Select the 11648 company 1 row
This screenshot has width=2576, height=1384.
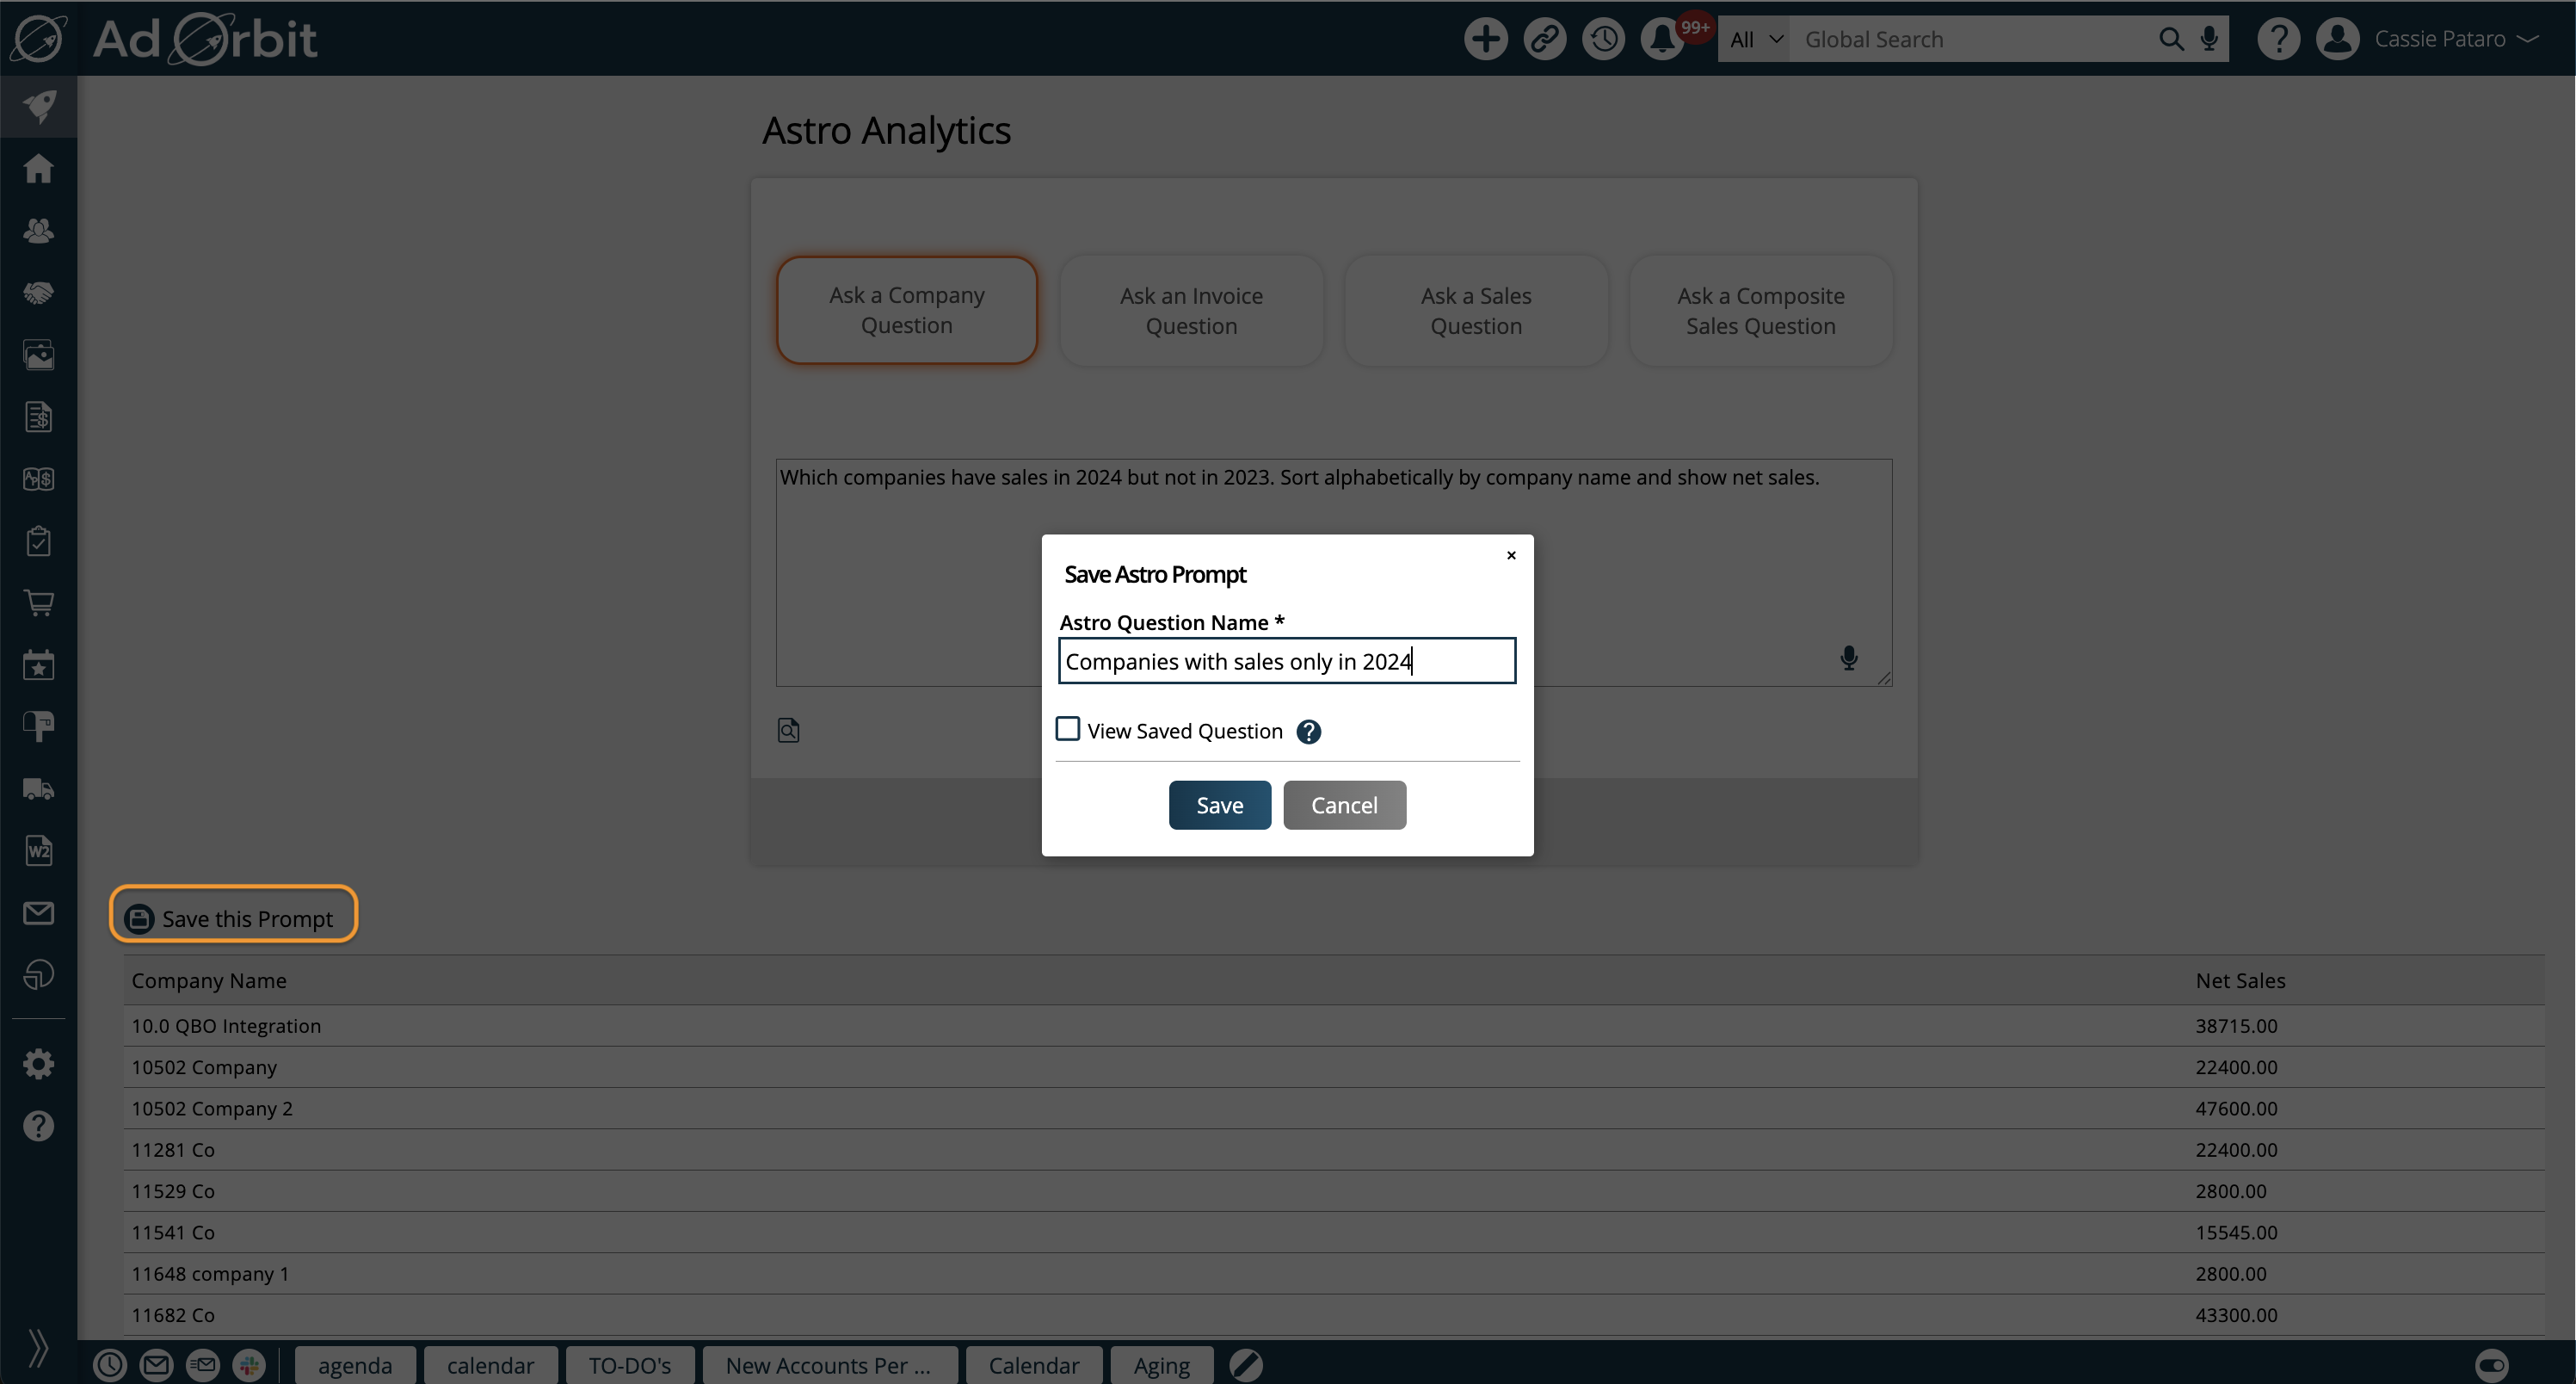[1334, 1274]
